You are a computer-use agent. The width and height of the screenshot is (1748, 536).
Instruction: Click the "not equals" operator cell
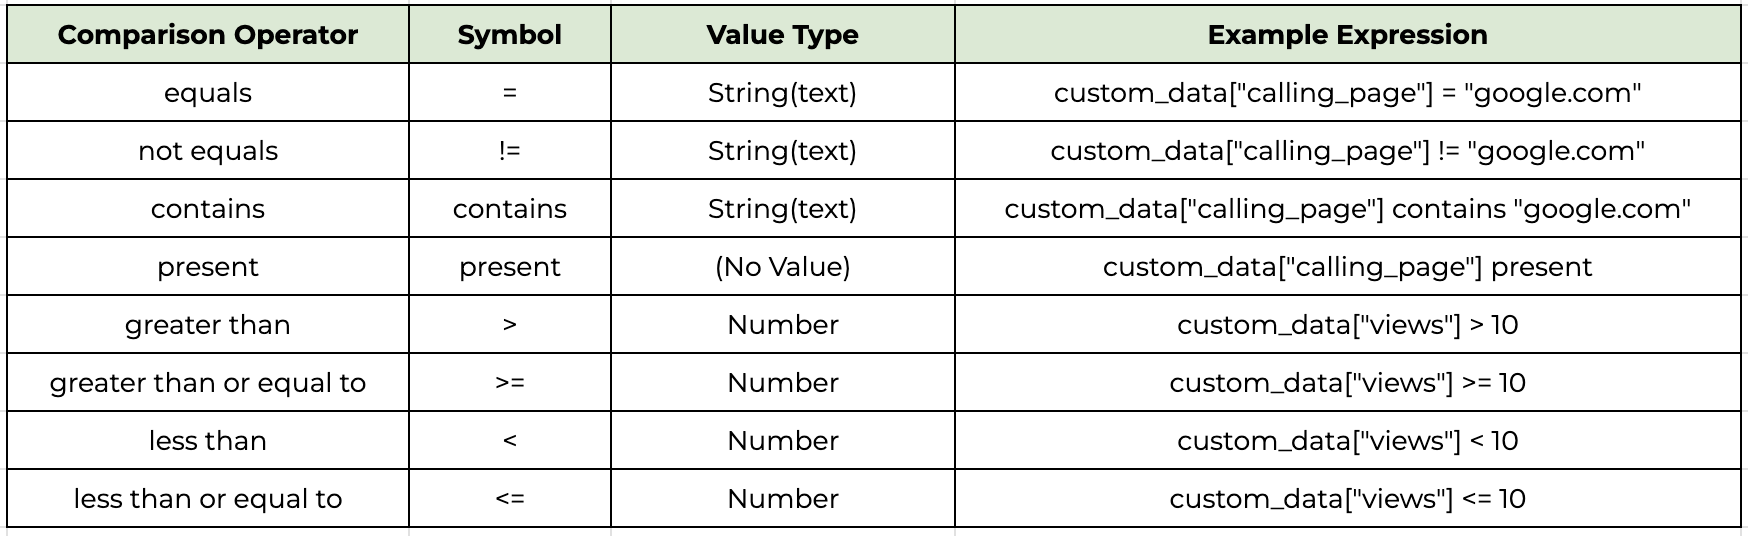[208, 151]
